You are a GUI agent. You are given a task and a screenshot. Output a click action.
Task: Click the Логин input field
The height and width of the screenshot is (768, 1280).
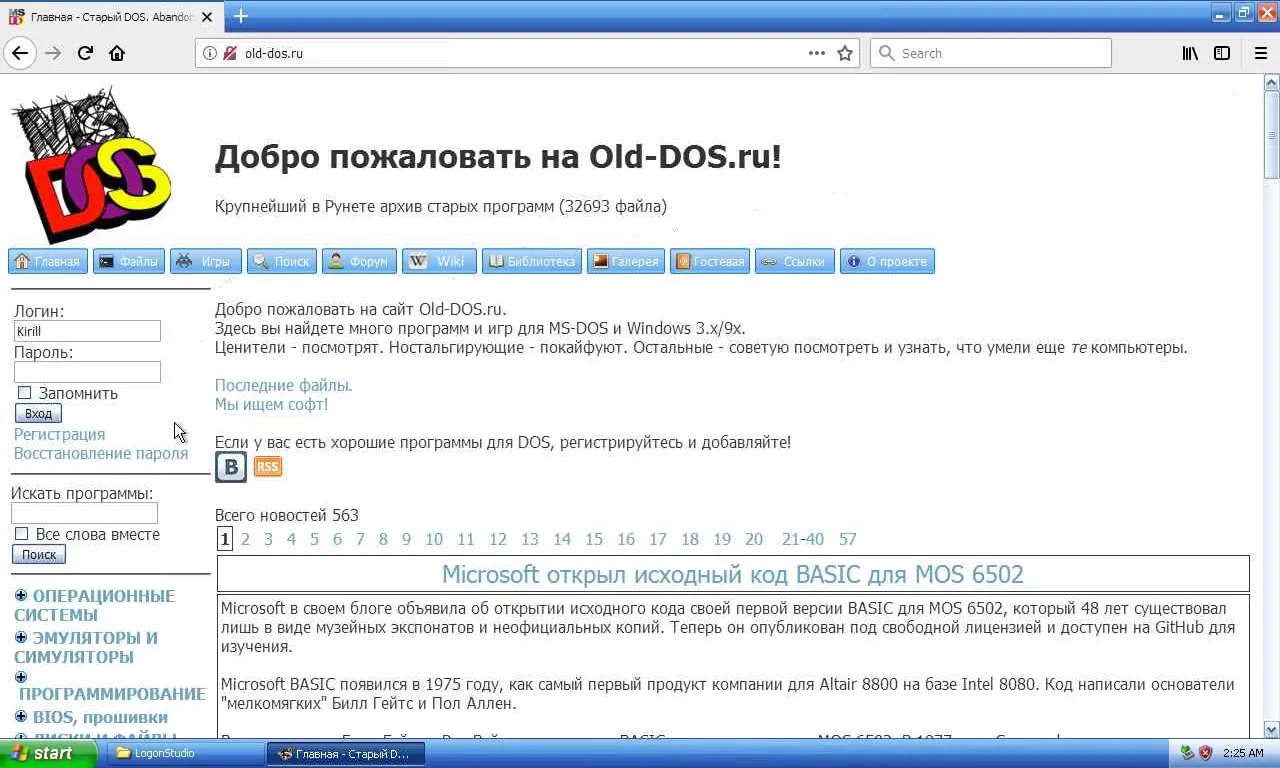(x=87, y=331)
